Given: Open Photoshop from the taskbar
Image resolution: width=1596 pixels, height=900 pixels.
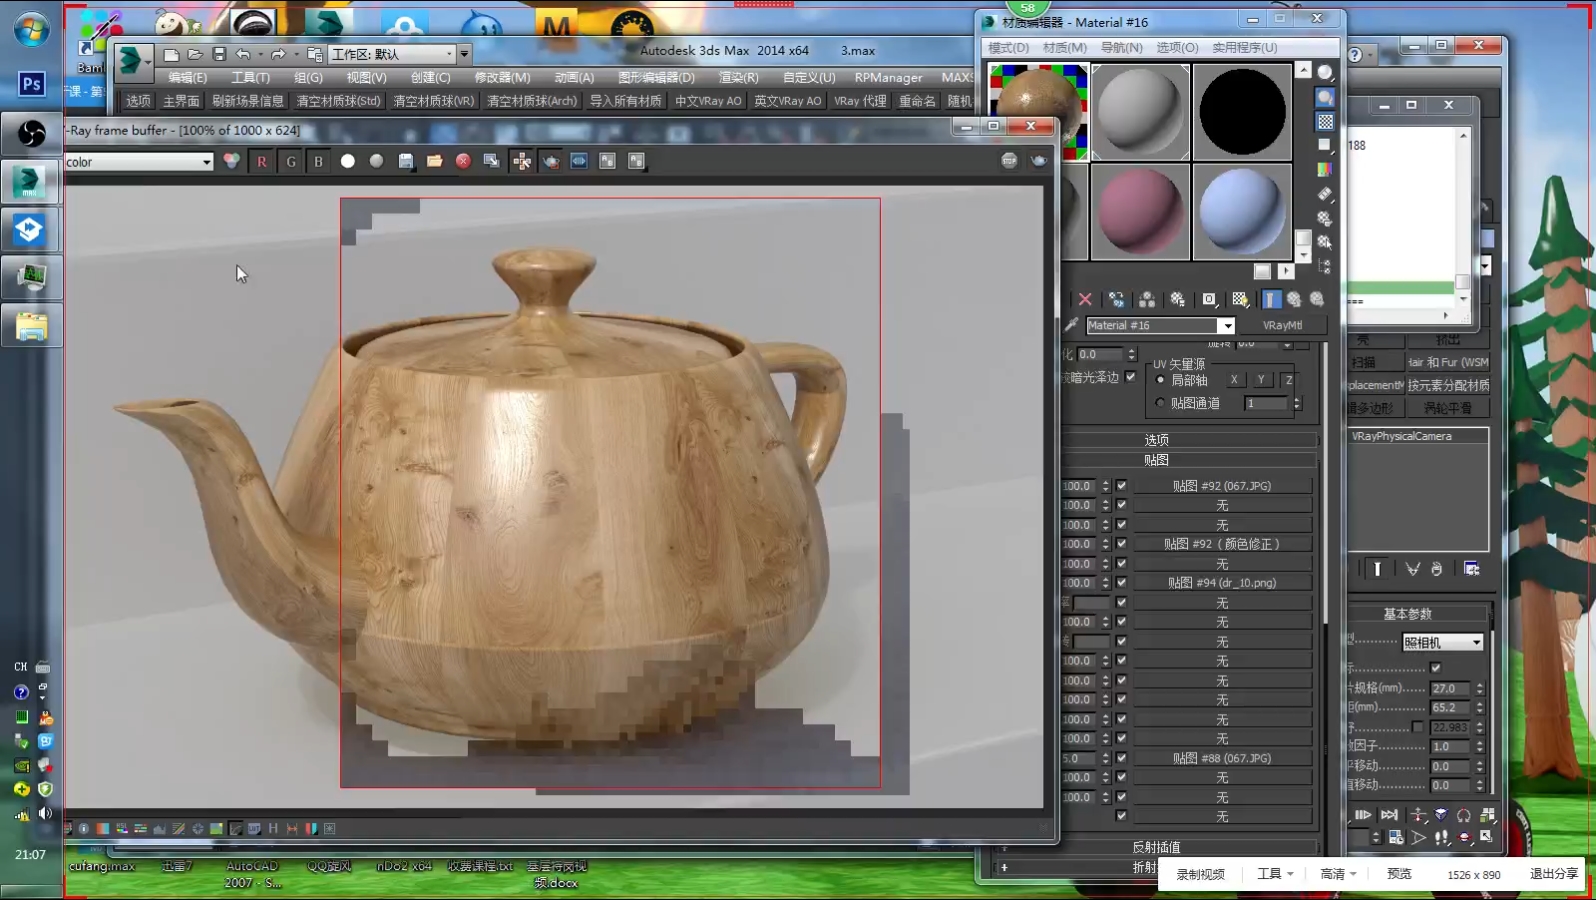Looking at the screenshot, I should point(31,84).
